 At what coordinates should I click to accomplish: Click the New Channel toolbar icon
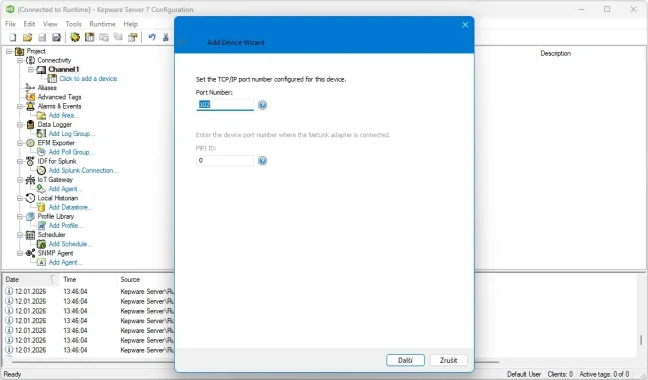coord(75,38)
